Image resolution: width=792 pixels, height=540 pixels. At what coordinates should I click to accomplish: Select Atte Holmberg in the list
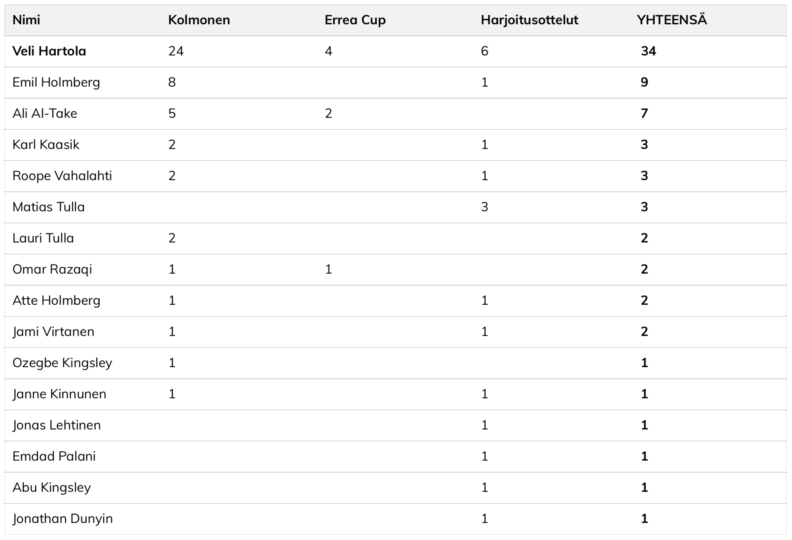point(56,300)
